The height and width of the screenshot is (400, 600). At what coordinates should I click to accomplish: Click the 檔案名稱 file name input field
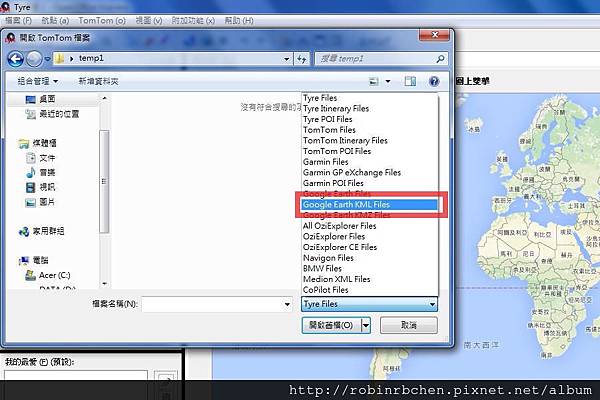point(217,304)
